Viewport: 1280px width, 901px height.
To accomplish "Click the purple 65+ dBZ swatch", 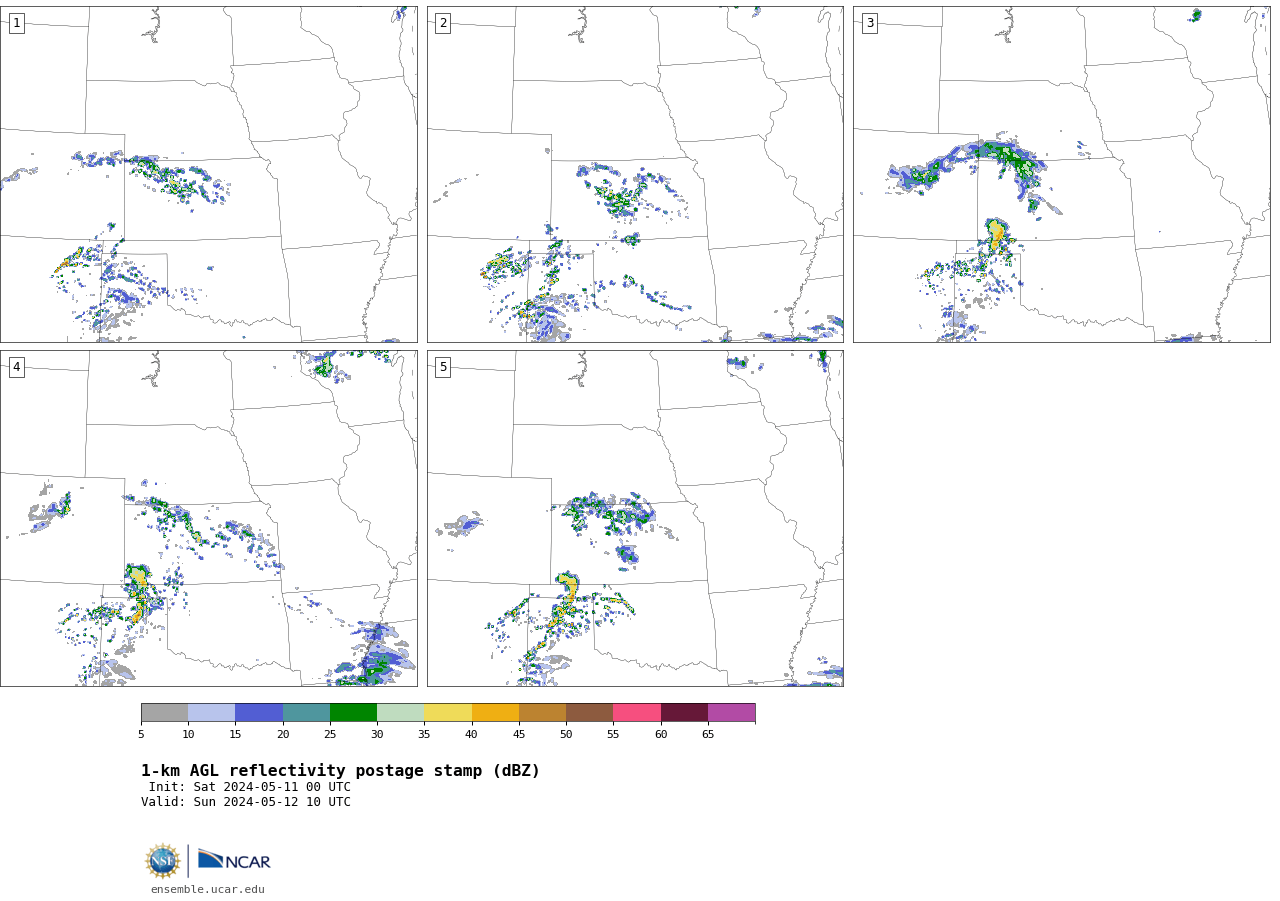I will [x=731, y=713].
